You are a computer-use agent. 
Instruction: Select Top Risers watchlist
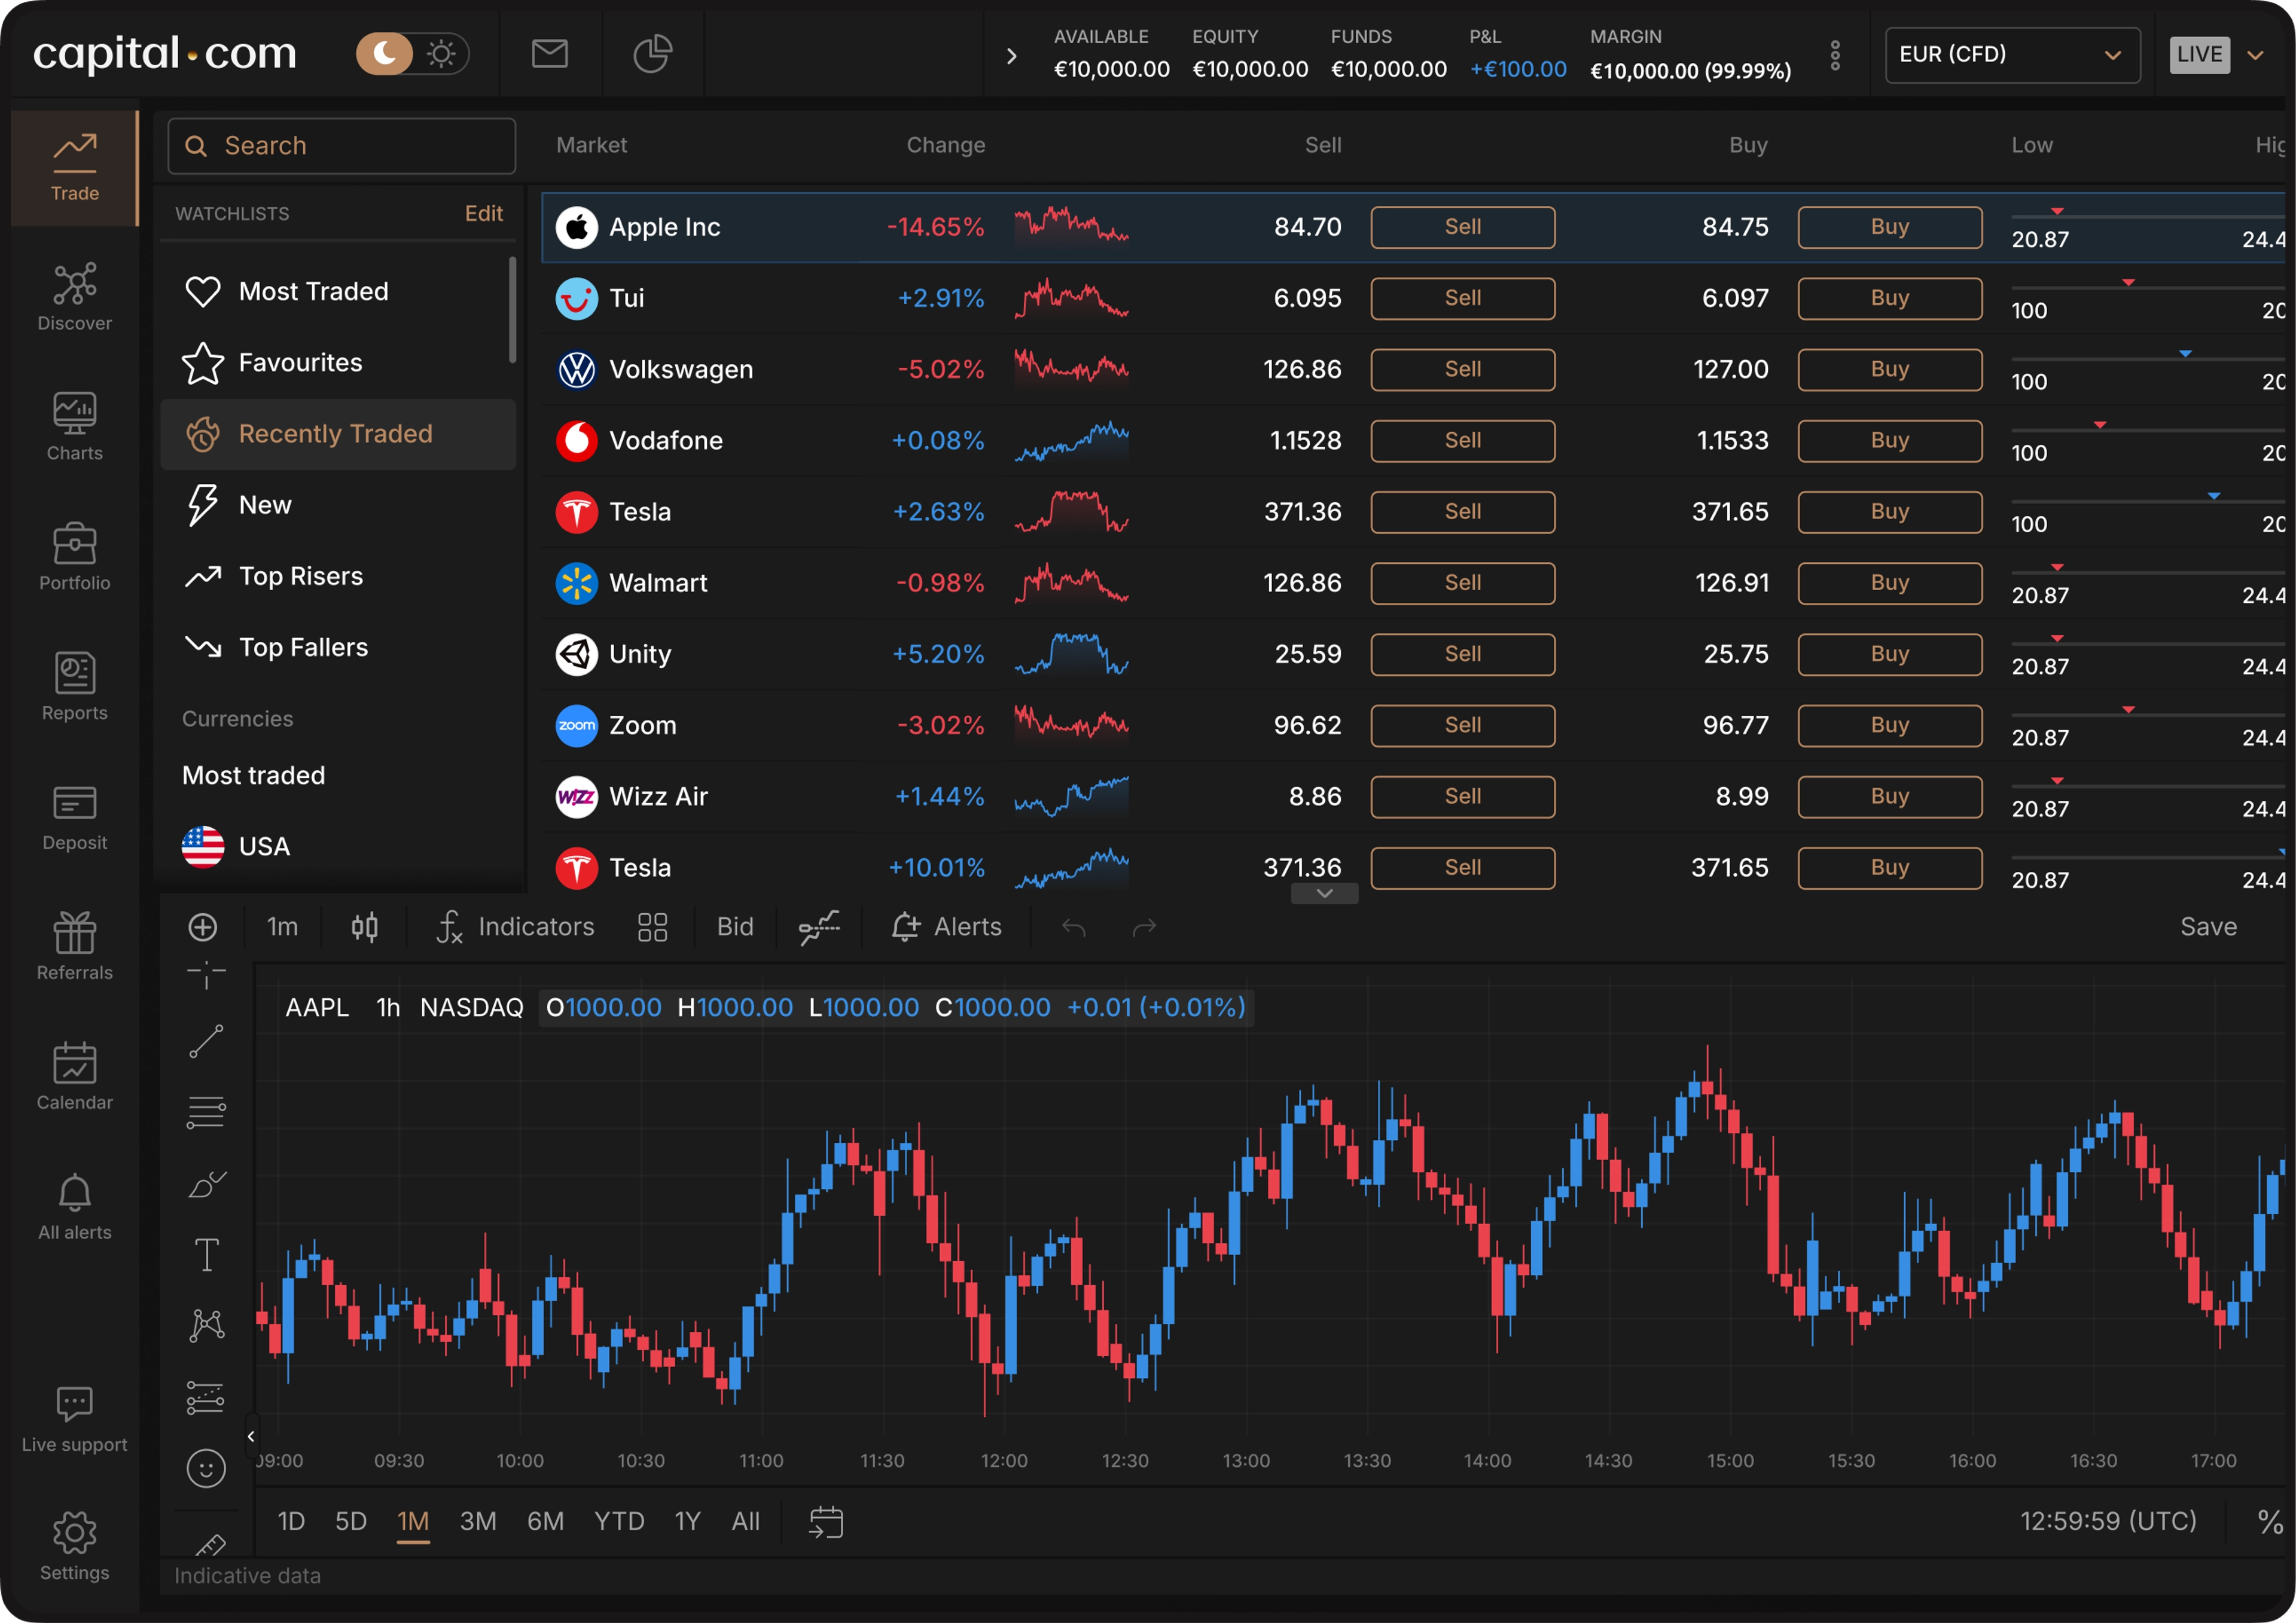(338, 576)
